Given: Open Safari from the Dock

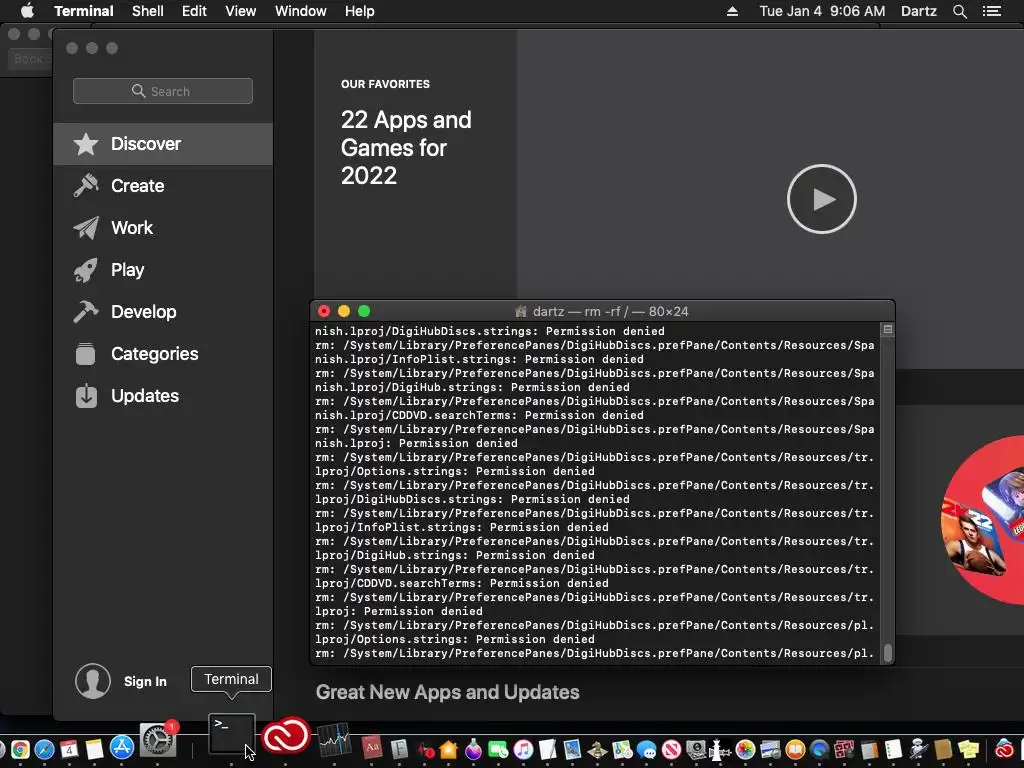Looking at the screenshot, I should [44, 748].
